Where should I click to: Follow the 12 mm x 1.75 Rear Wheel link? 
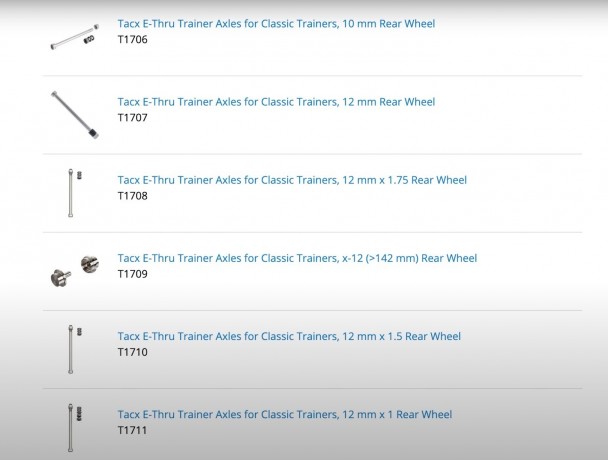tap(292, 180)
